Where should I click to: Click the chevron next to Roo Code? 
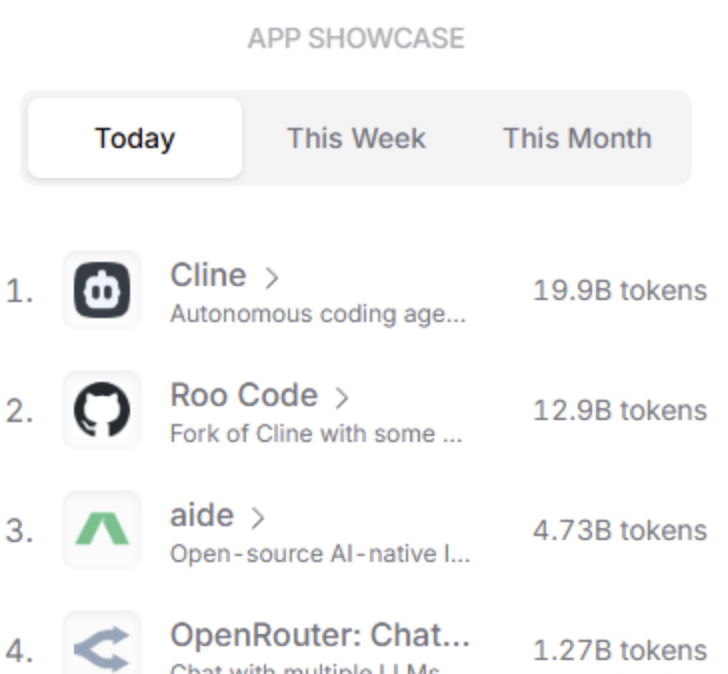(x=342, y=397)
